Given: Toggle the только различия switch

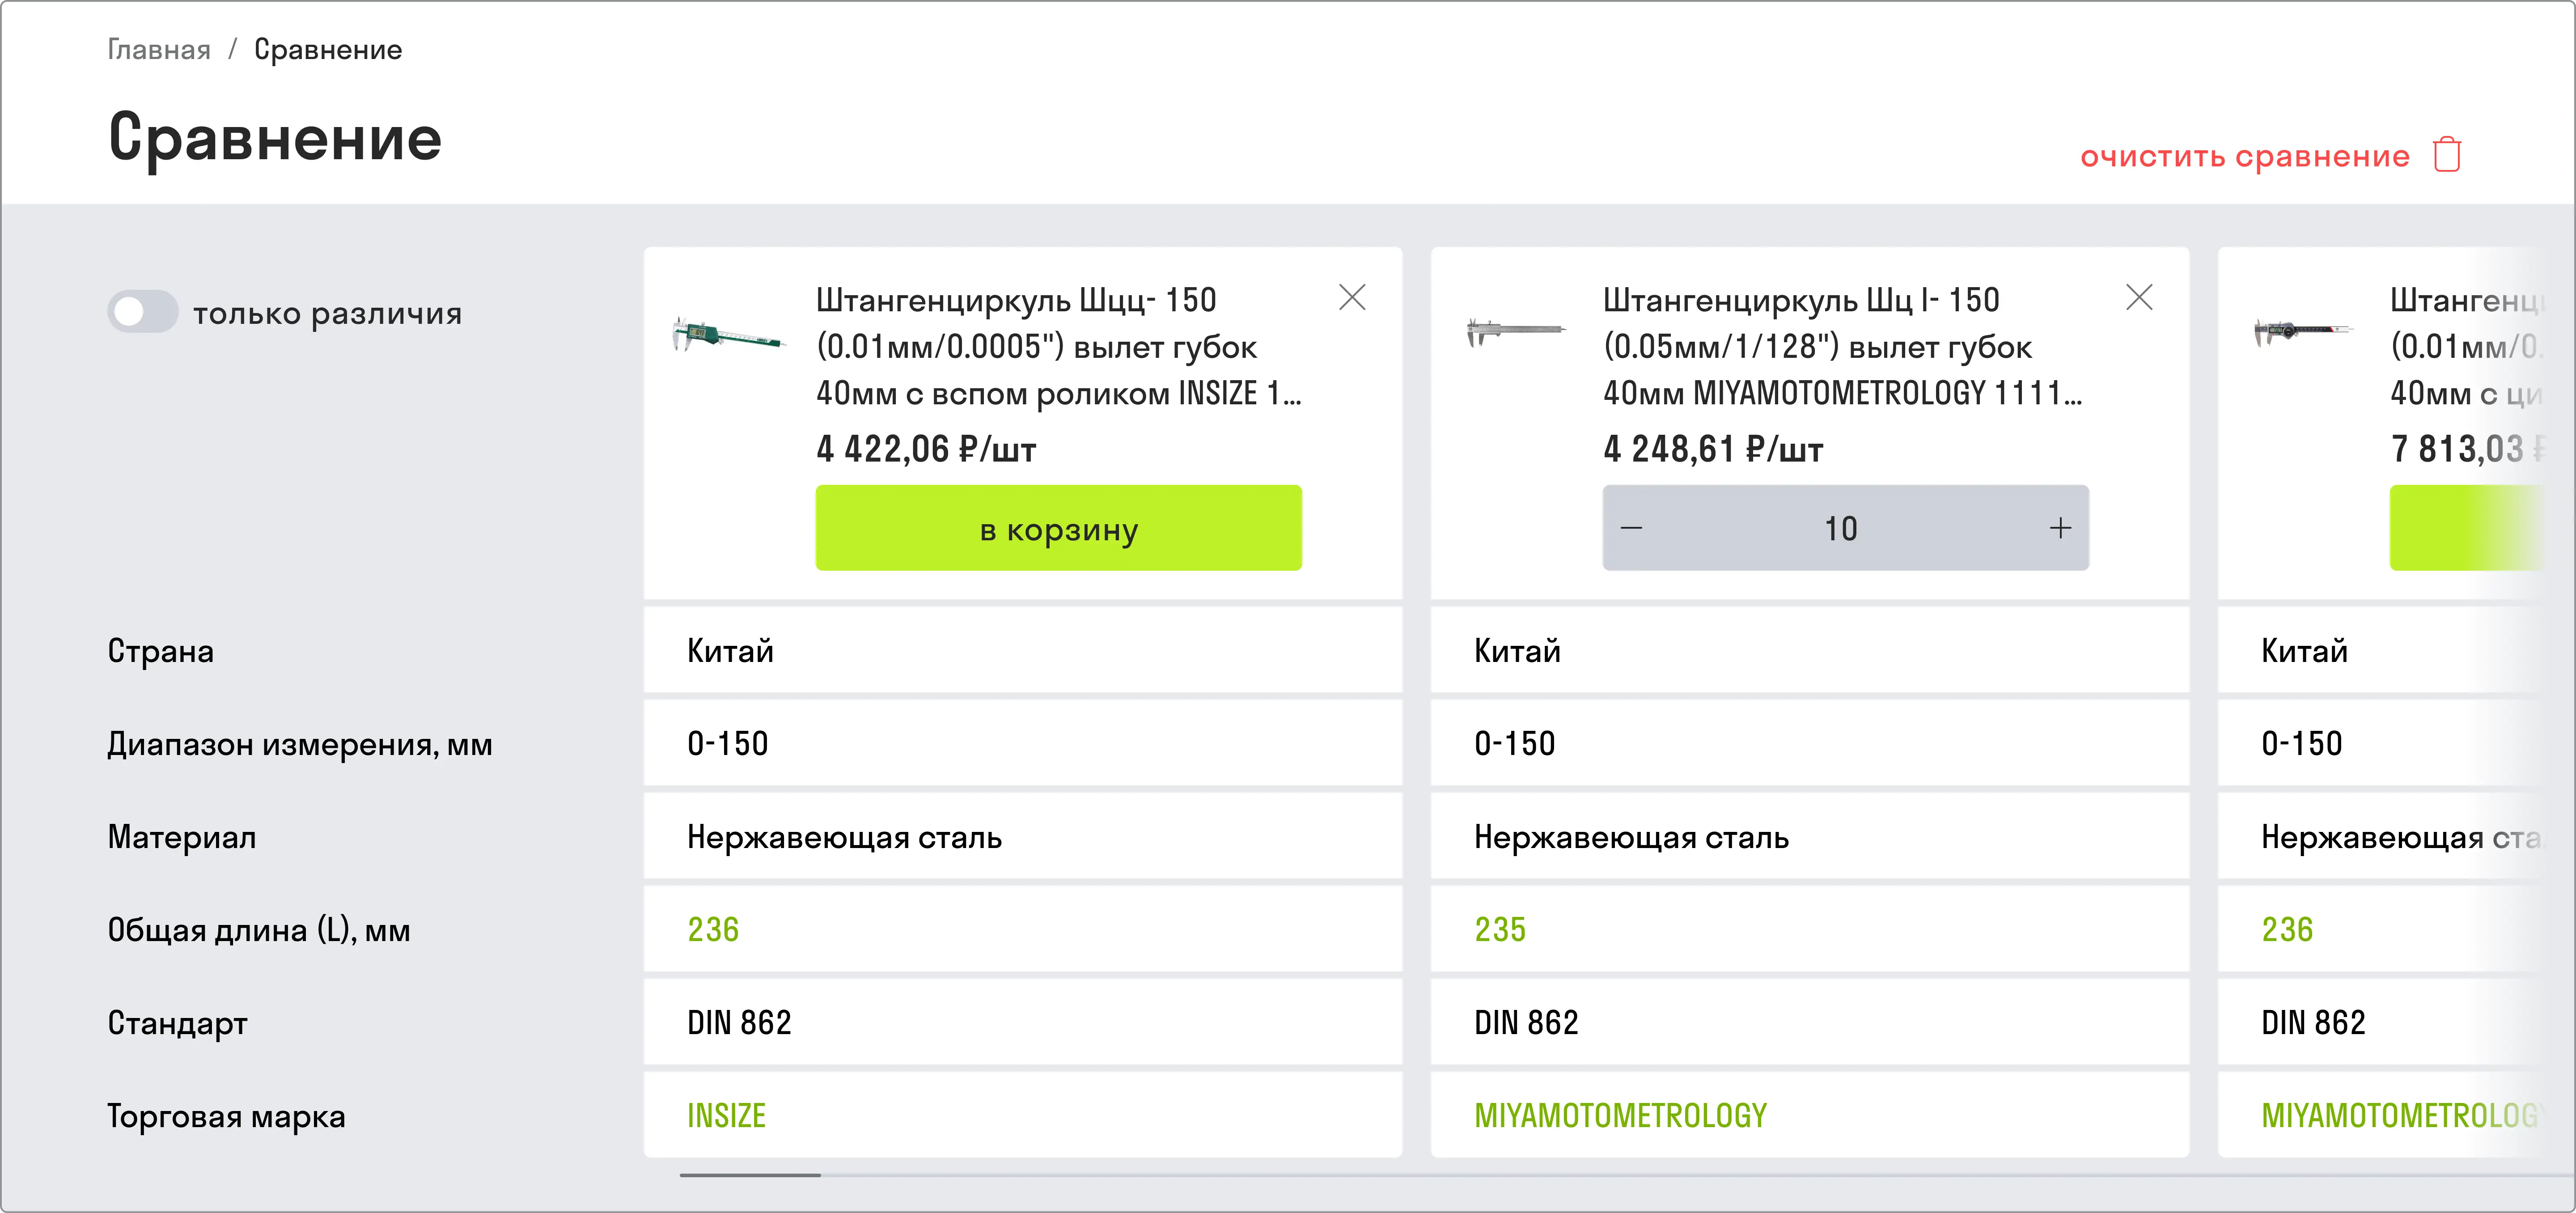Looking at the screenshot, I should pyautogui.click(x=143, y=312).
